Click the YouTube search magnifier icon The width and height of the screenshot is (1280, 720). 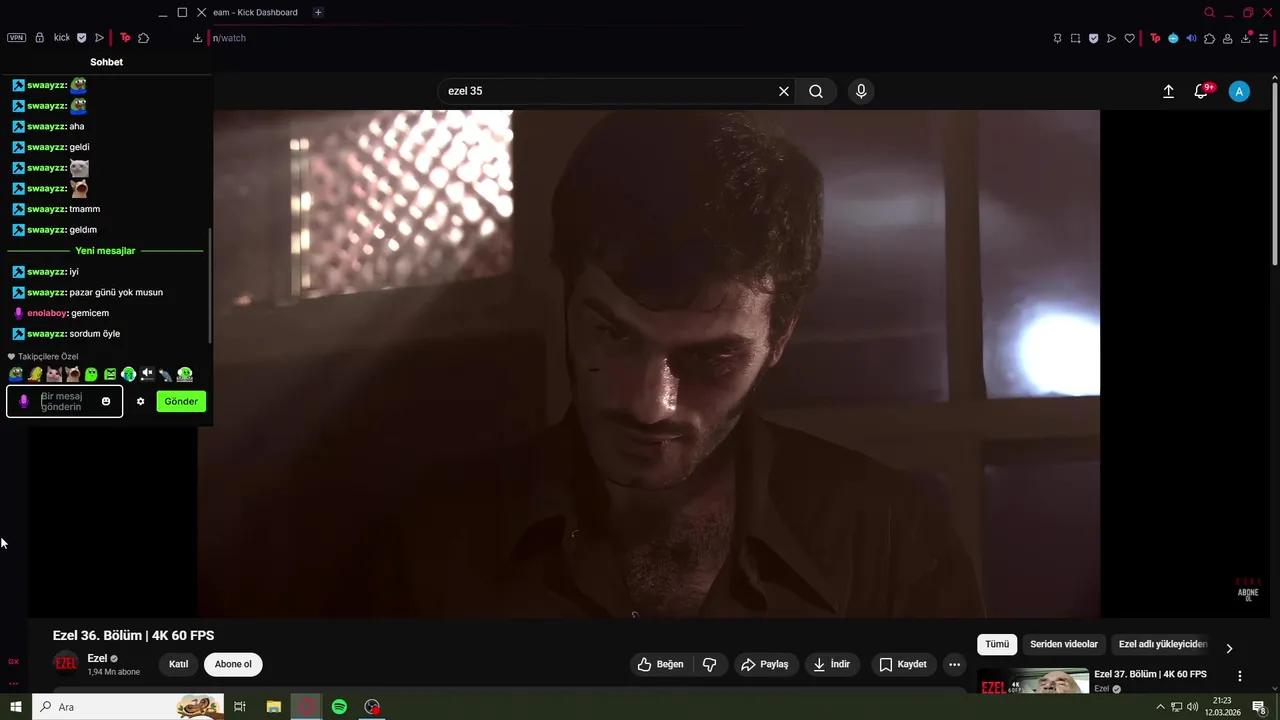point(816,91)
